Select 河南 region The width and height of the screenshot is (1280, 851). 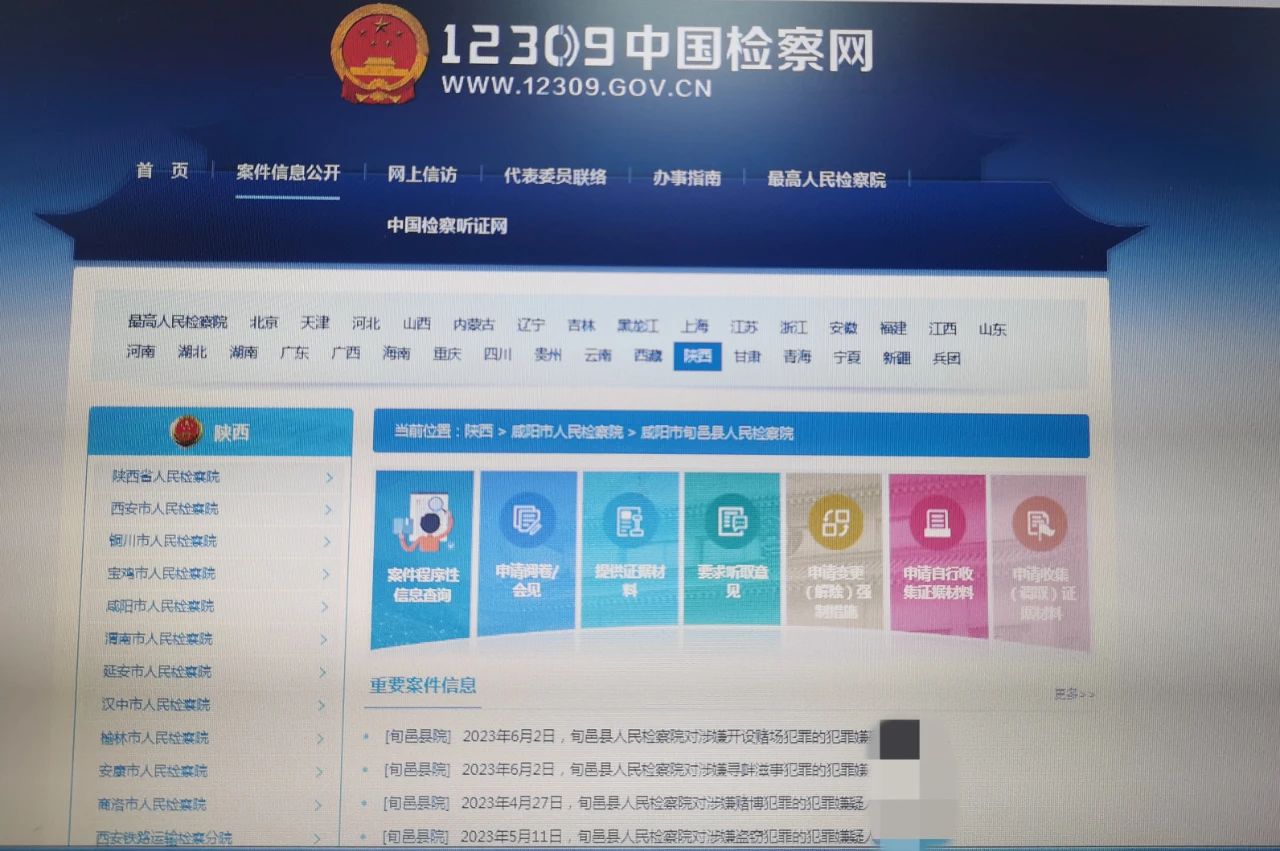[x=141, y=352]
